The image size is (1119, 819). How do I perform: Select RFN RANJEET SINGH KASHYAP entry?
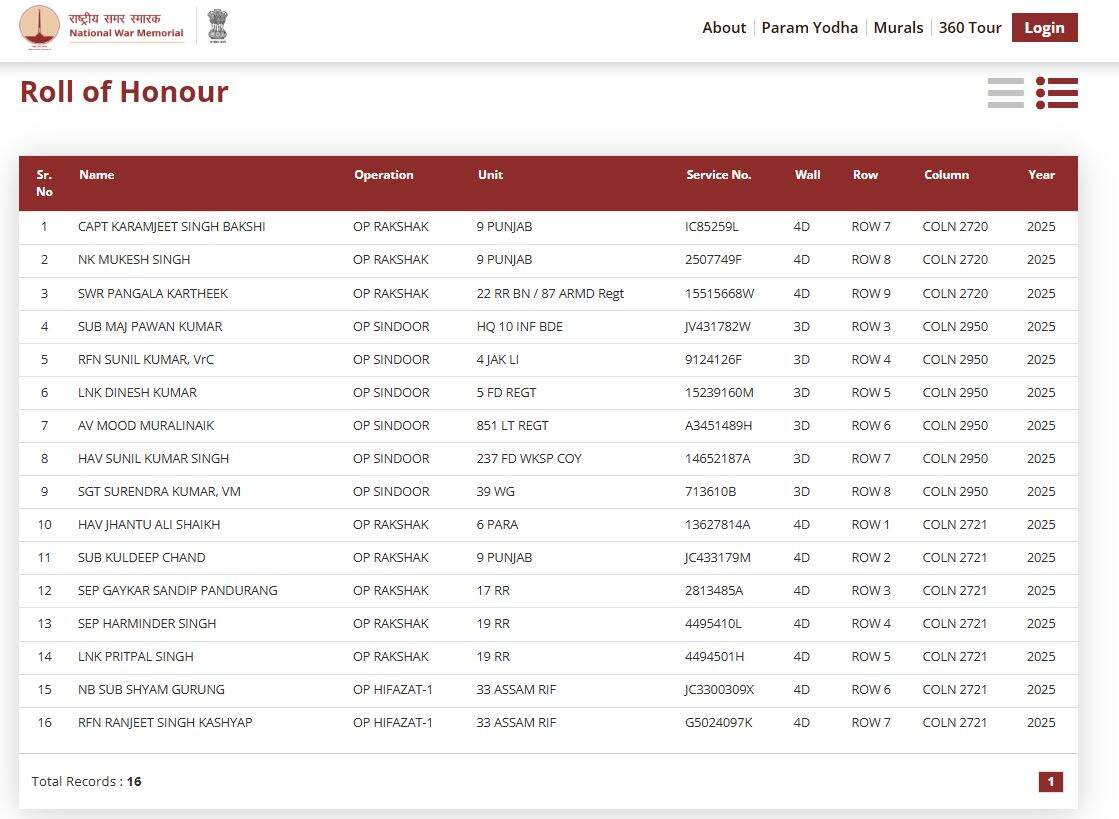click(165, 723)
